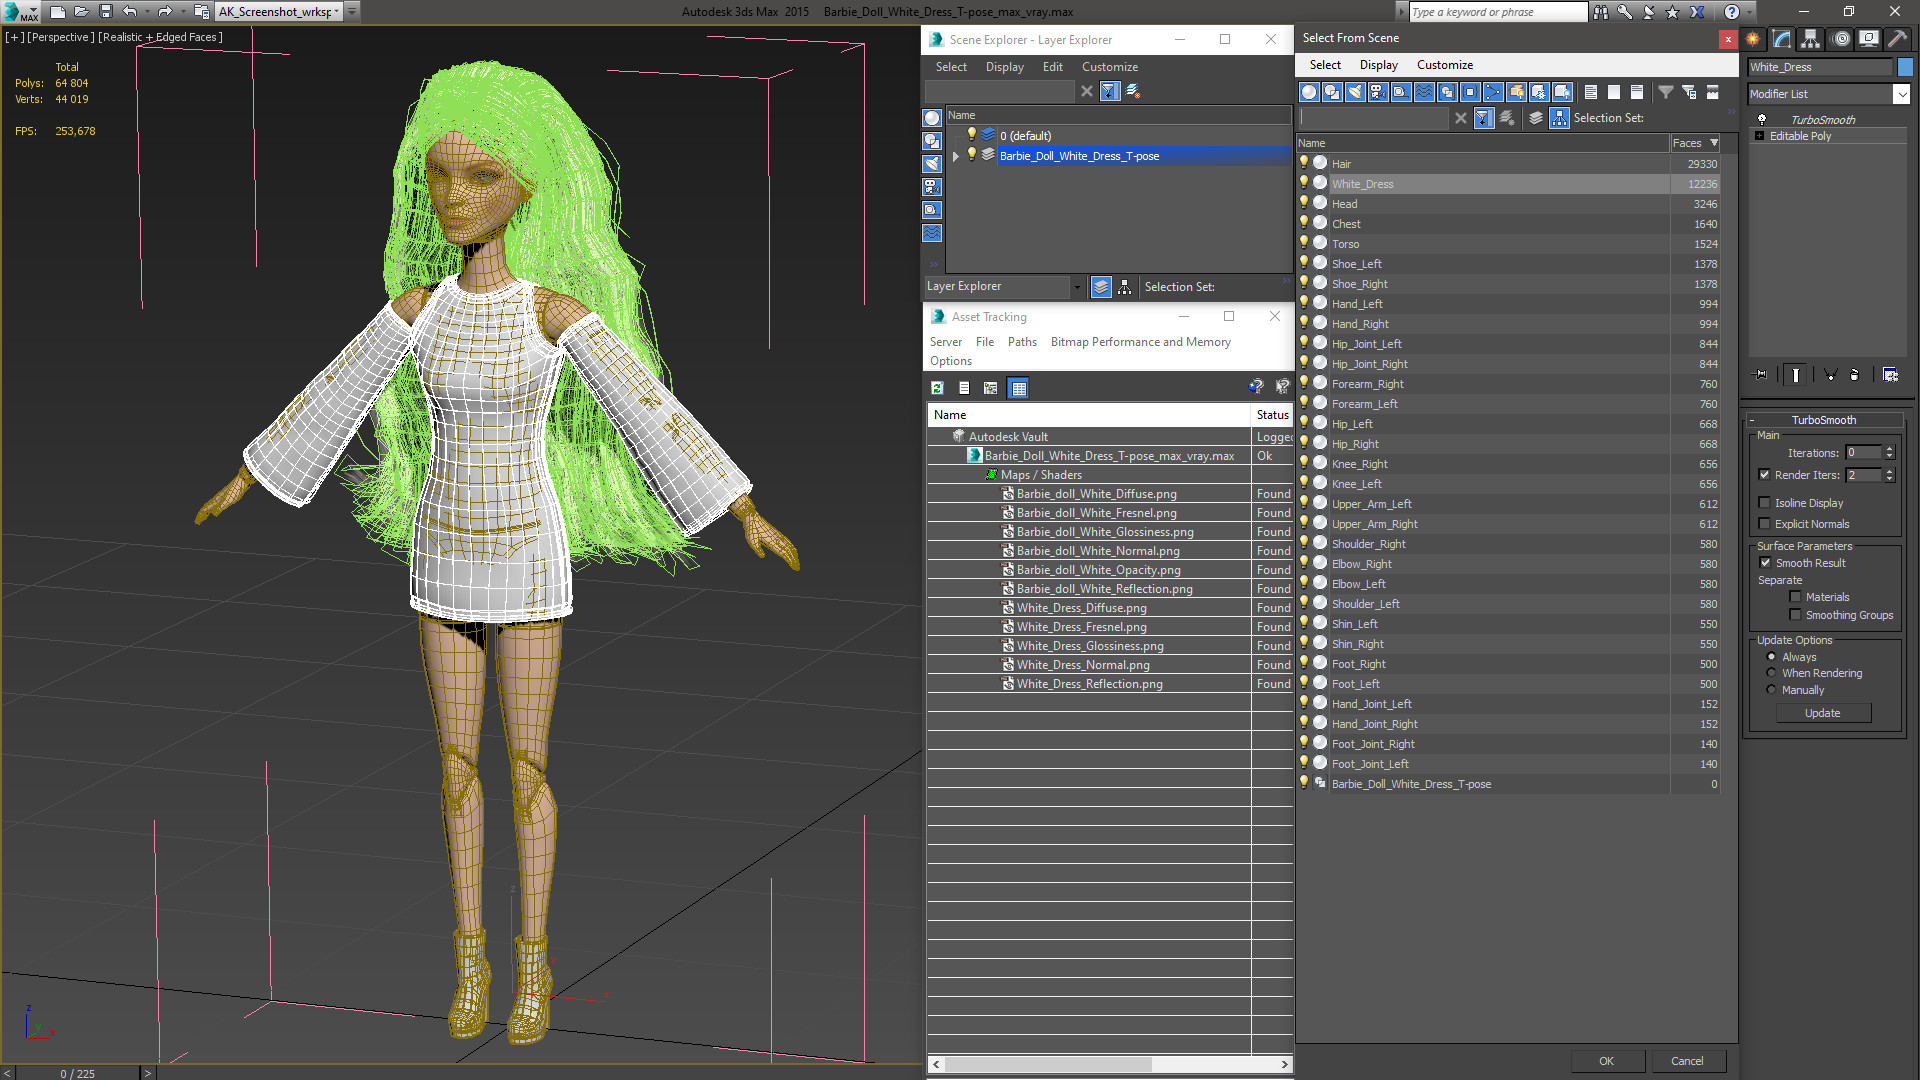Image resolution: width=1920 pixels, height=1080 pixels.
Task: Open Customize menu in Select From Scene
Action: (1445, 65)
